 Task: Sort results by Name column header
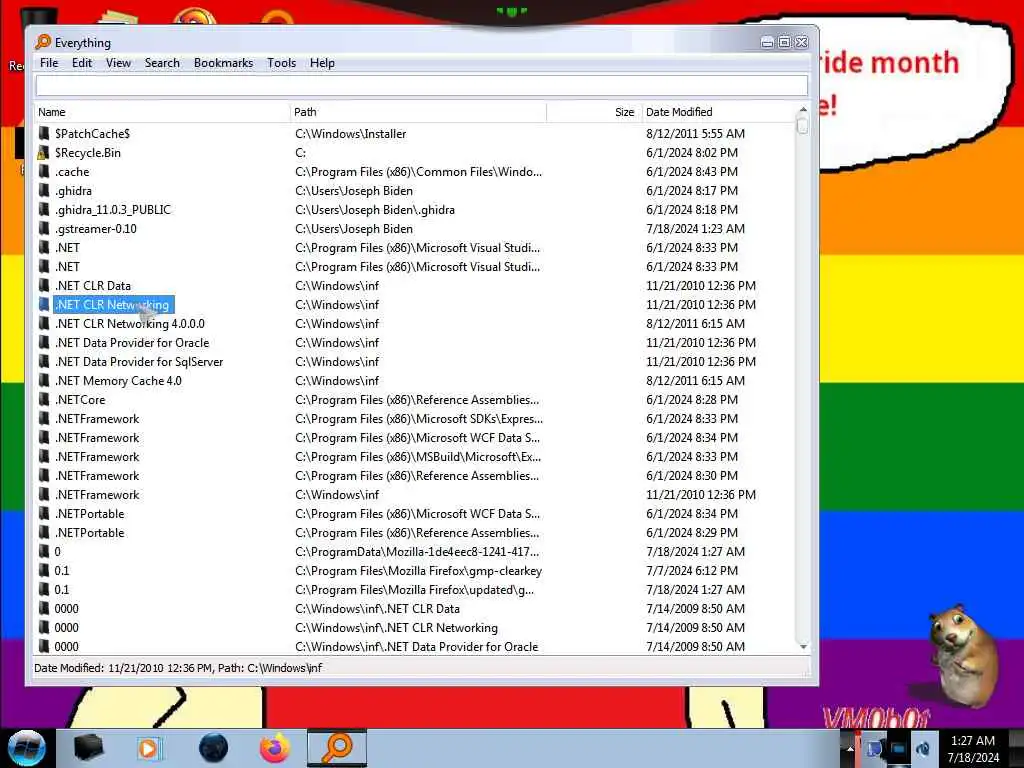point(162,112)
